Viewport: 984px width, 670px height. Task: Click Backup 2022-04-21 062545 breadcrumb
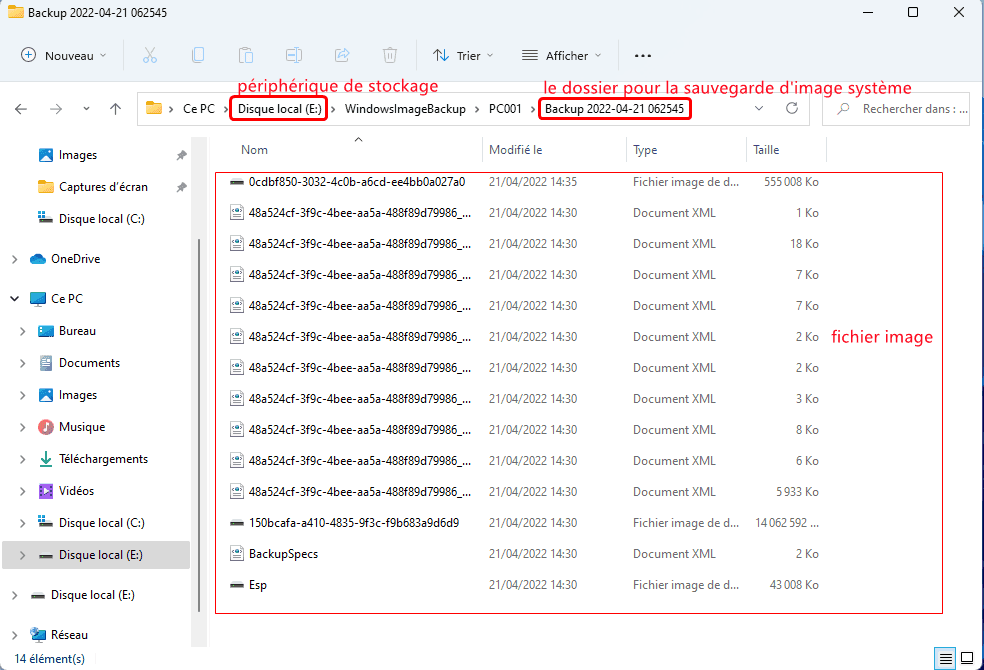click(614, 109)
